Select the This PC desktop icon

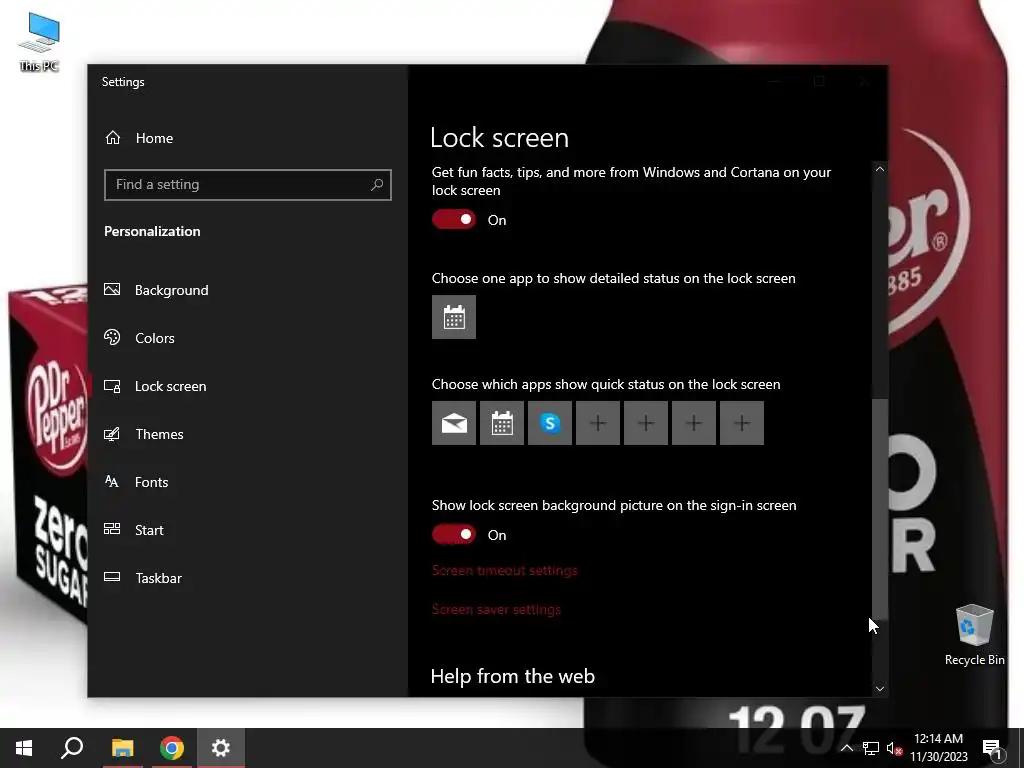39,42
